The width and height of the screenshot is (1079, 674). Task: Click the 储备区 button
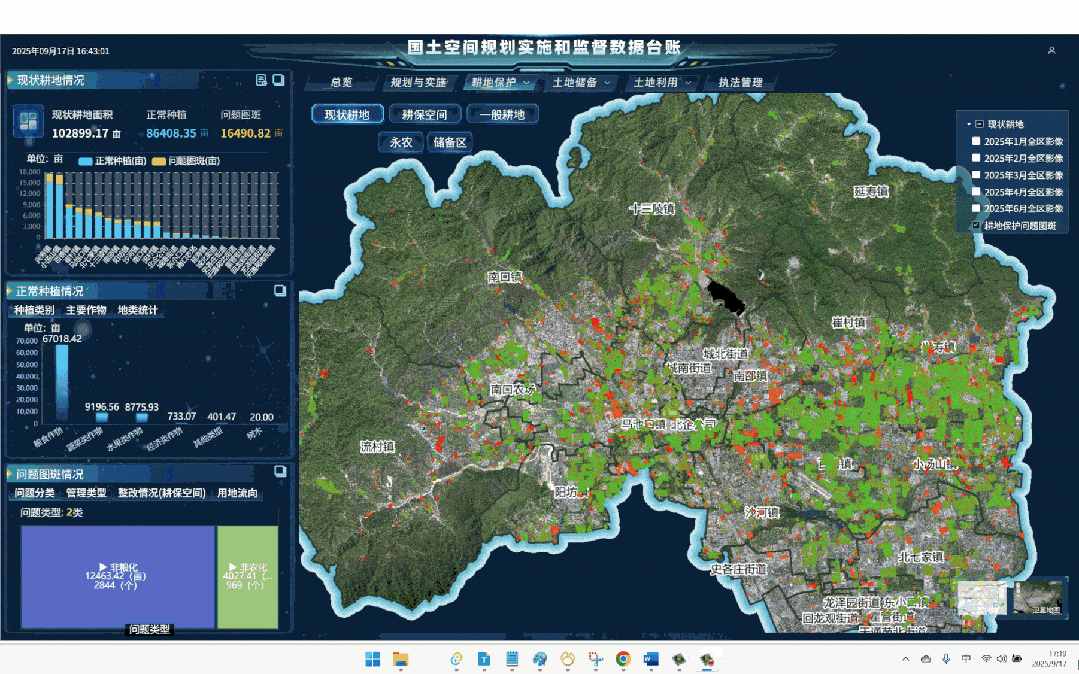point(450,142)
